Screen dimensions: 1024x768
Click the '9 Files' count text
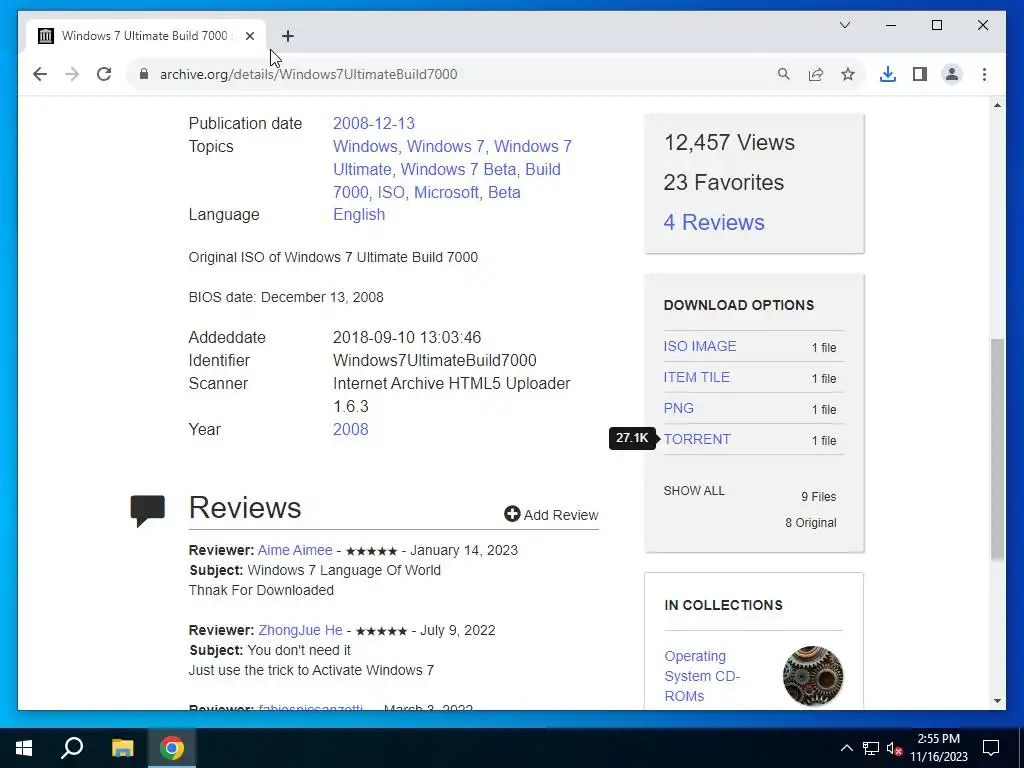click(818, 496)
